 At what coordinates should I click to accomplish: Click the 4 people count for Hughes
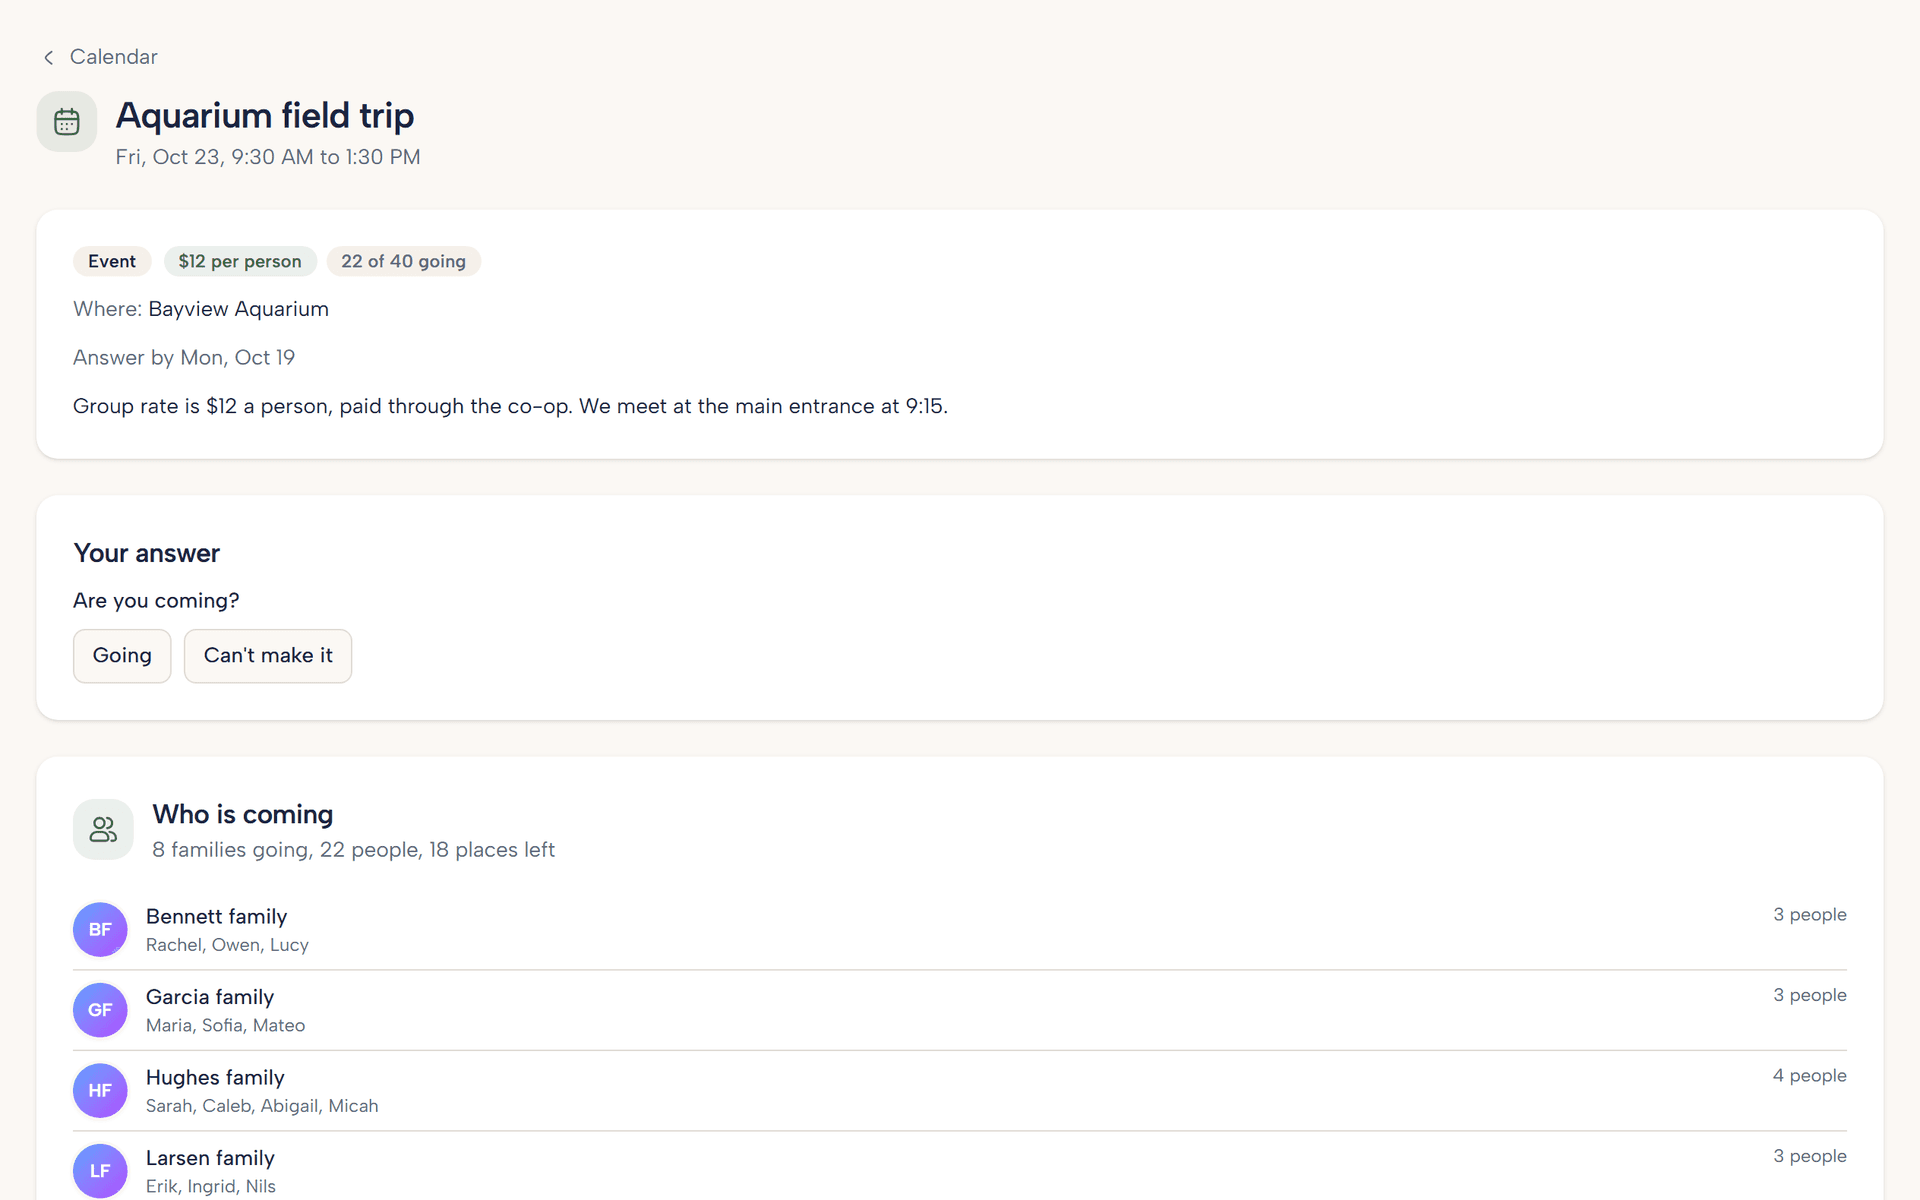pos(1809,1076)
